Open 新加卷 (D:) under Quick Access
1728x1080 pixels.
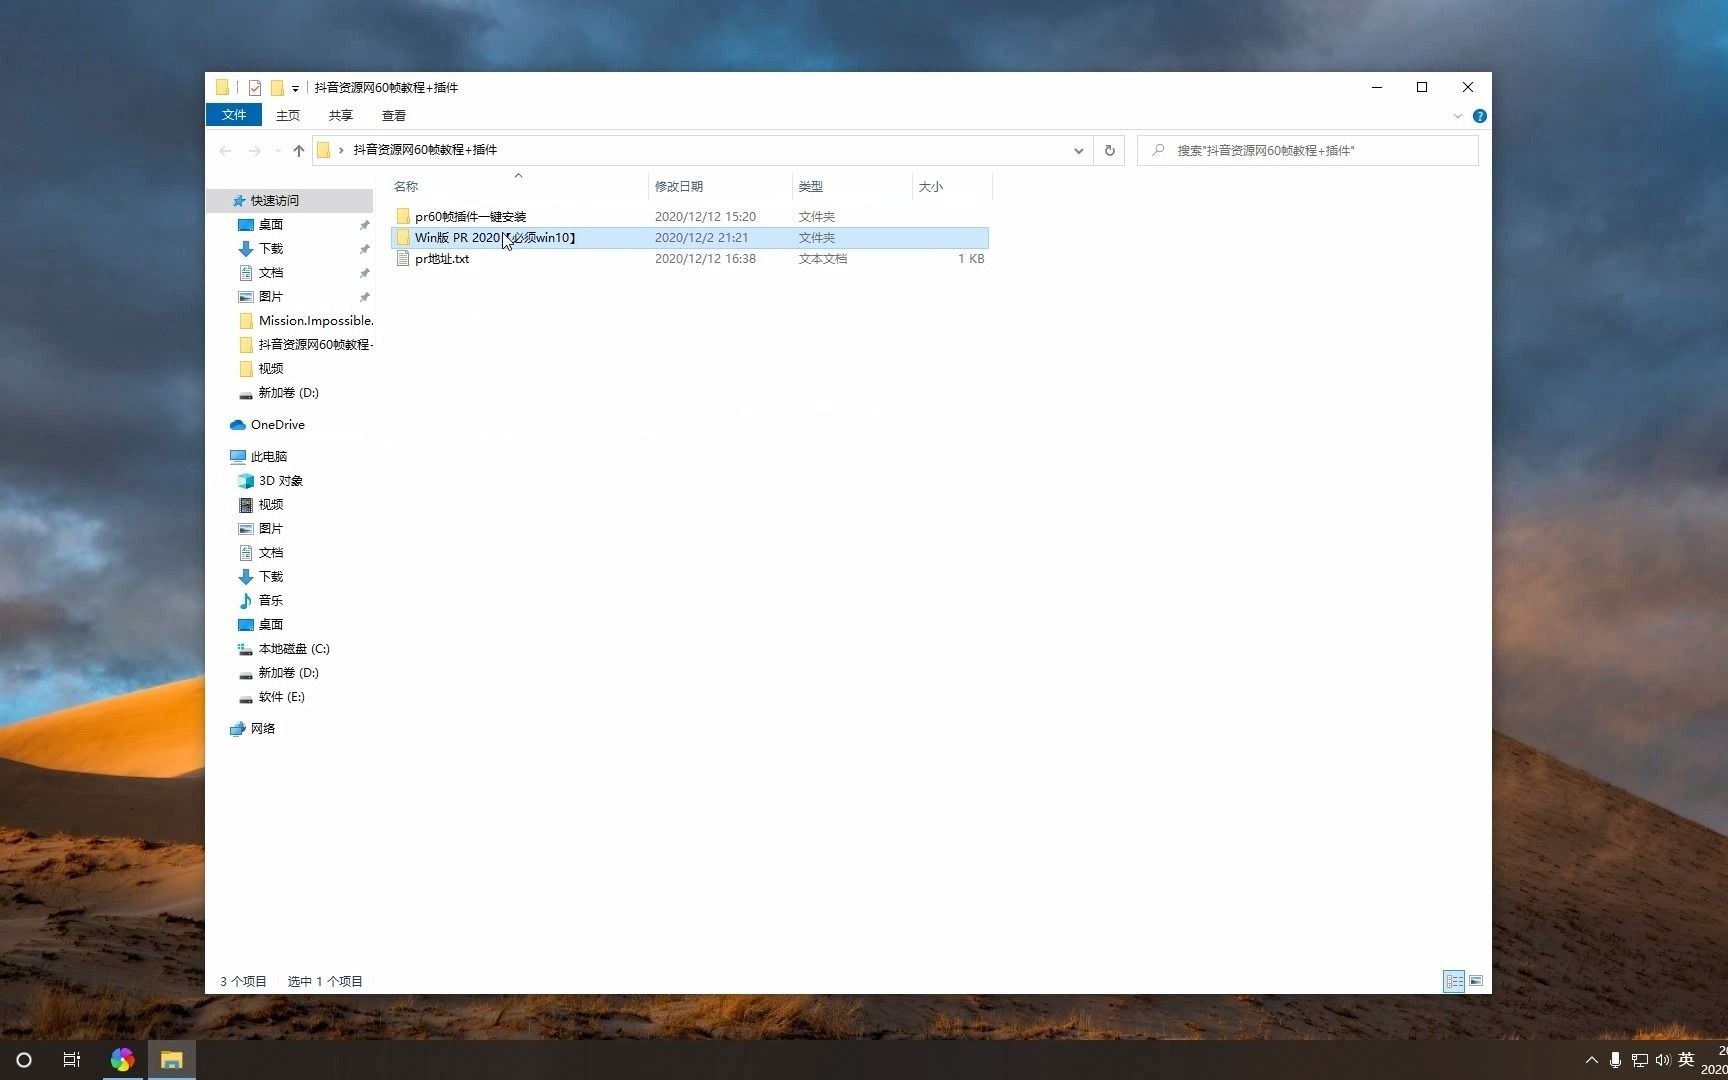coord(288,393)
